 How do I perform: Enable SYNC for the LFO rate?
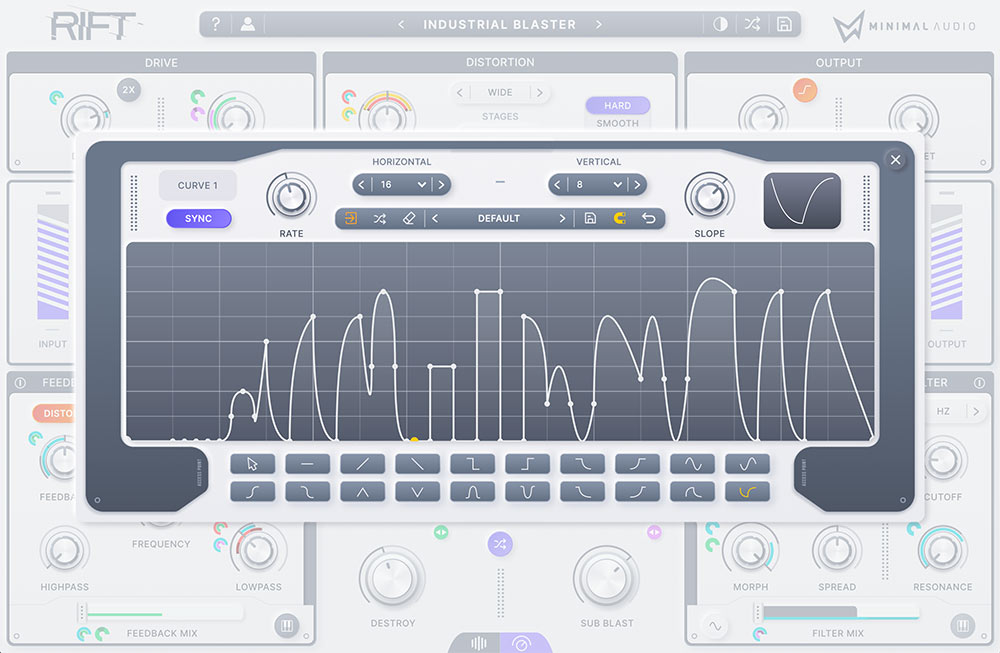click(198, 218)
